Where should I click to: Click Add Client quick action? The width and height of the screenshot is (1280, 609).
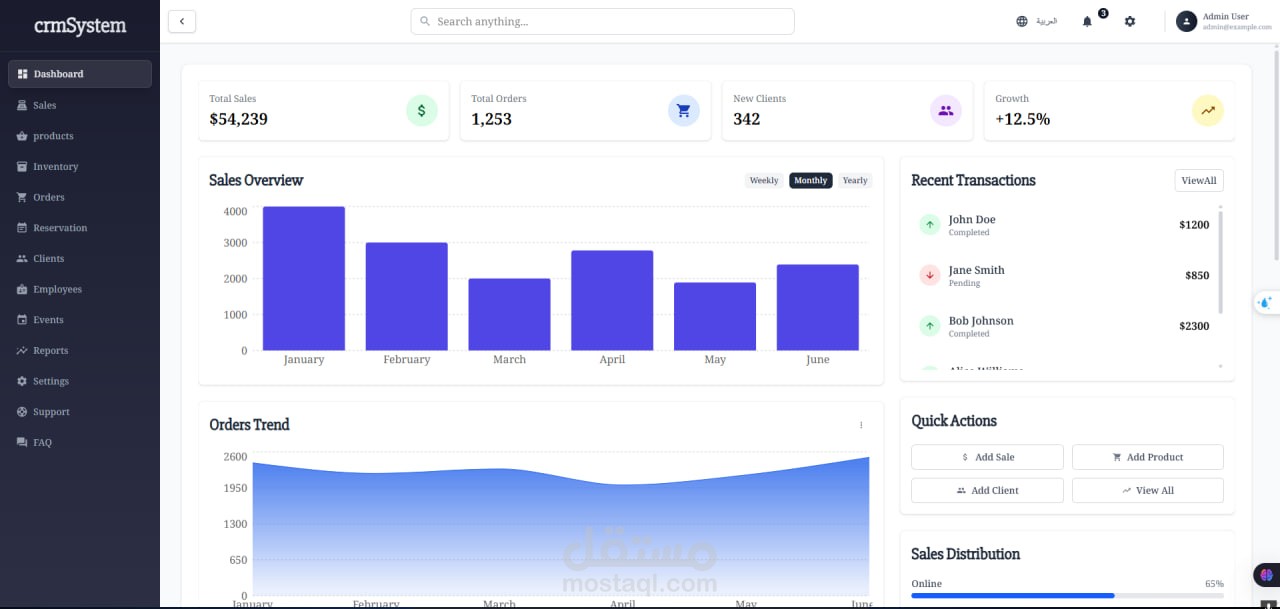pos(987,490)
